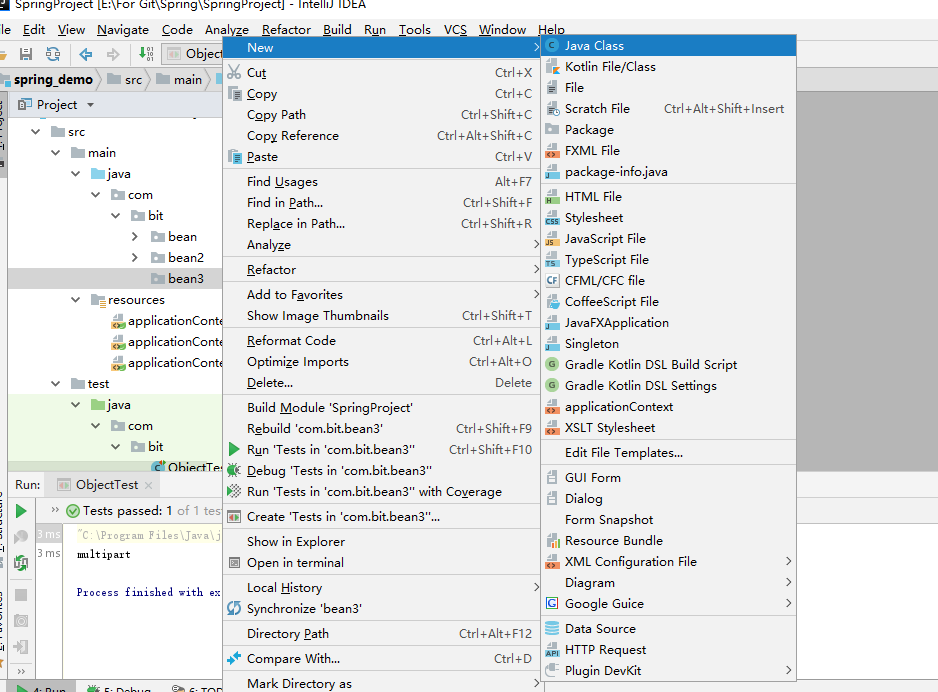This screenshot has width=938, height=692.
Task: Click the Back navigation arrow icon
Action: (86, 54)
